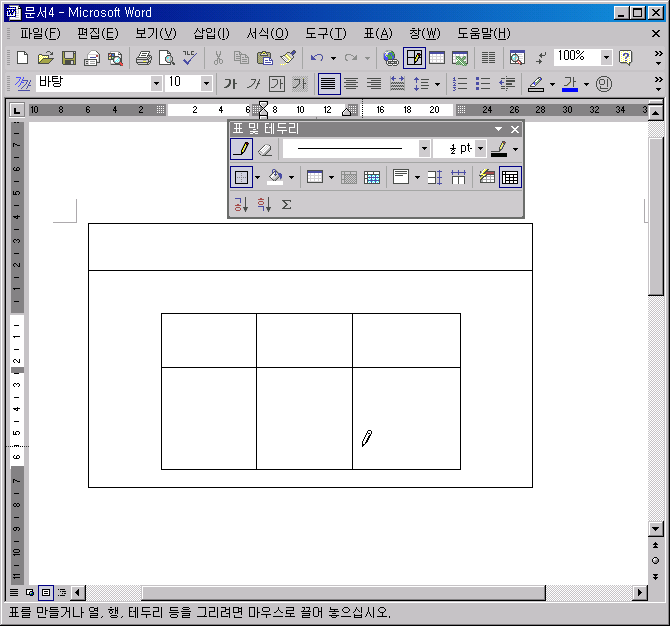670x626 pixels.
Task: Click the vertical scrollbar down arrow
Action: point(656,529)
